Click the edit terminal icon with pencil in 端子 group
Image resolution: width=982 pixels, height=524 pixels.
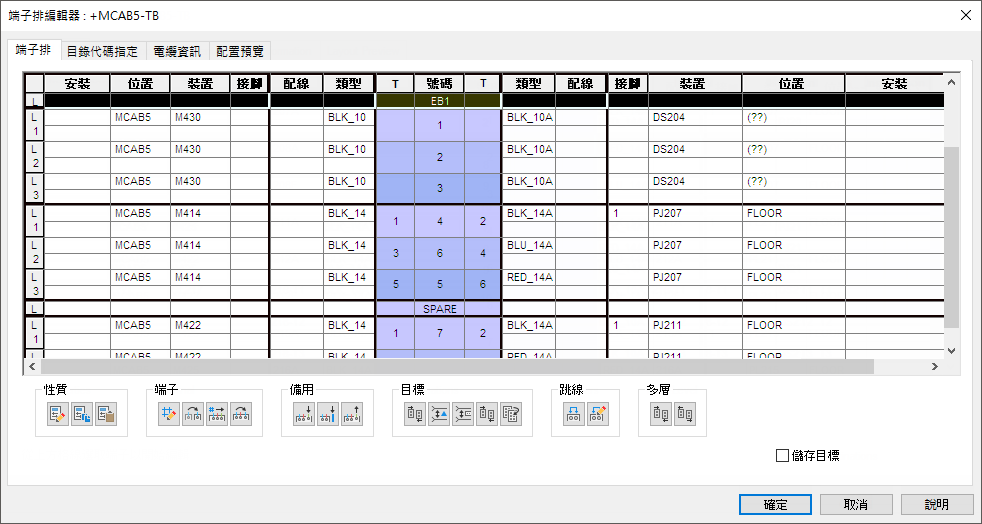[169, 414]
